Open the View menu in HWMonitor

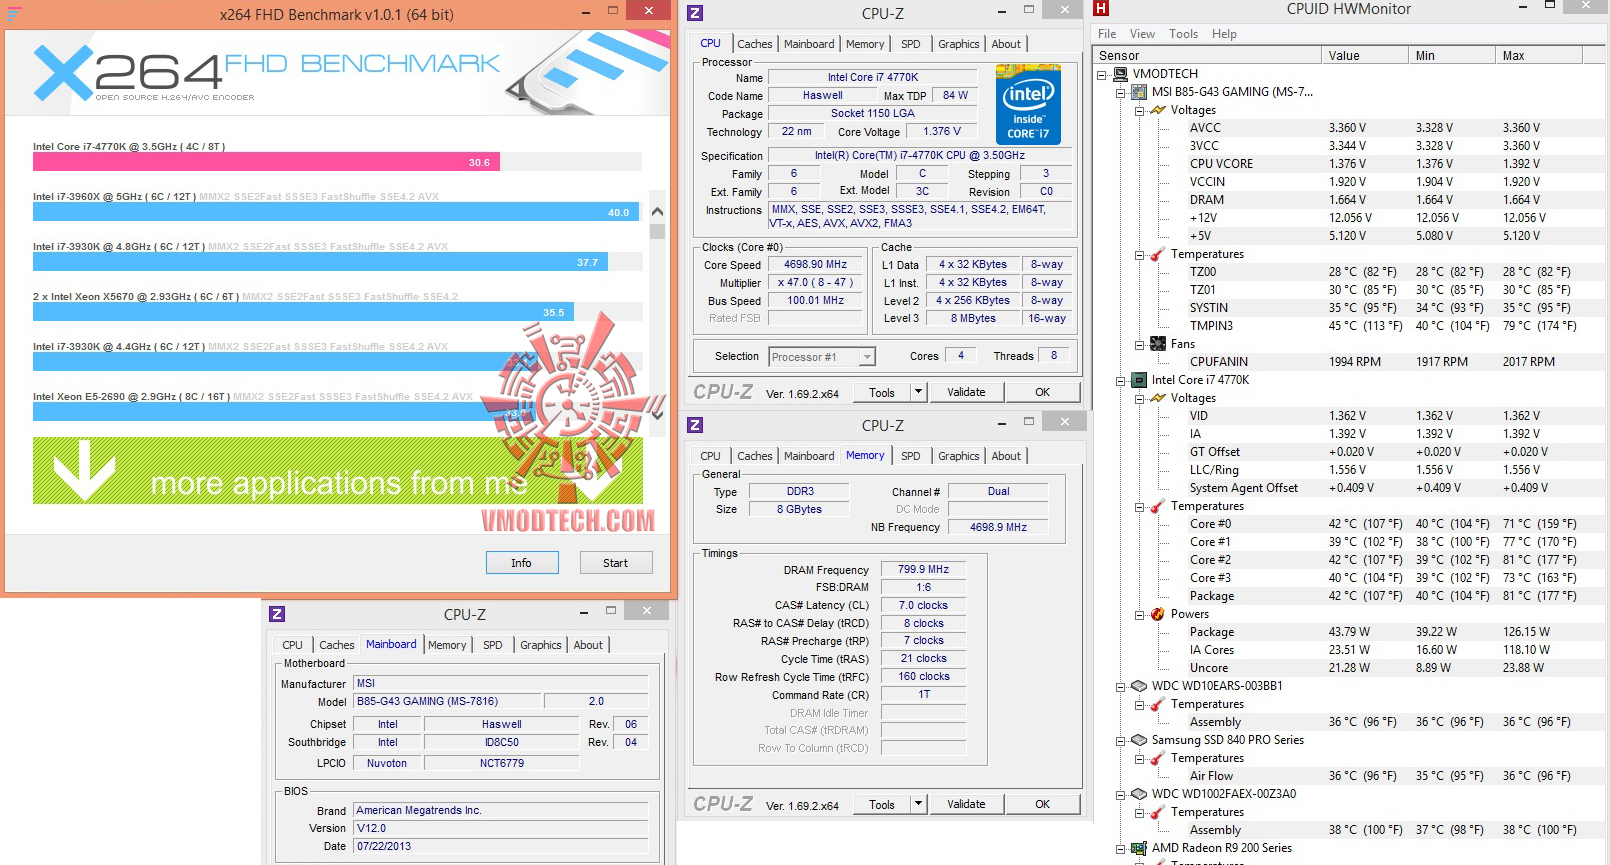(1142, 34)
